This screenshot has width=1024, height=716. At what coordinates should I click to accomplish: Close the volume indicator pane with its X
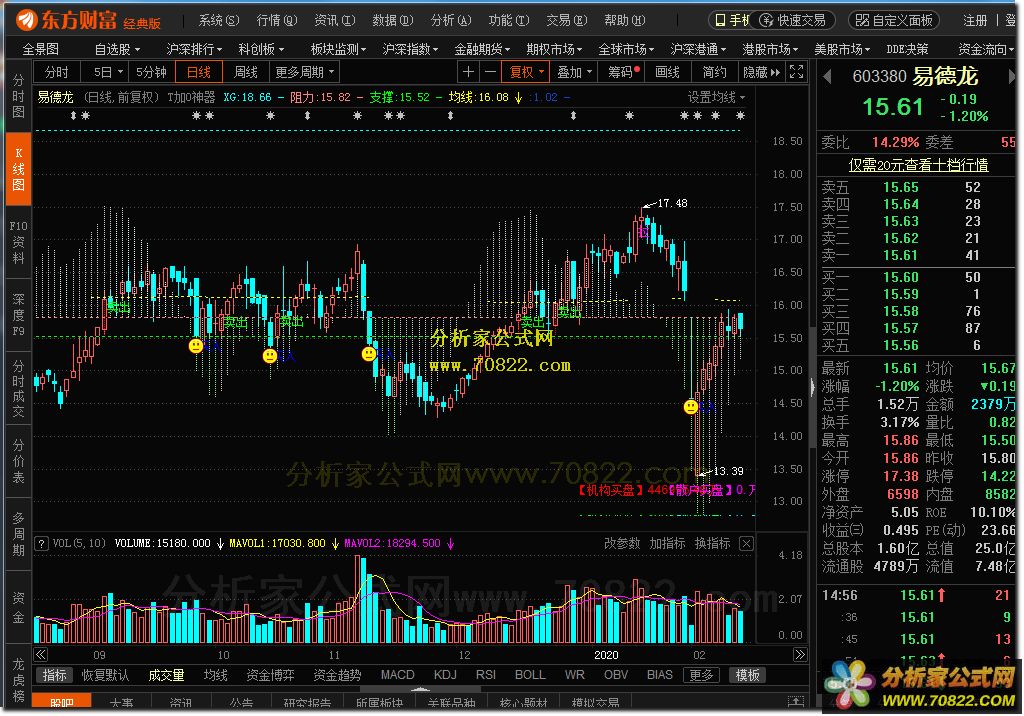746,544
